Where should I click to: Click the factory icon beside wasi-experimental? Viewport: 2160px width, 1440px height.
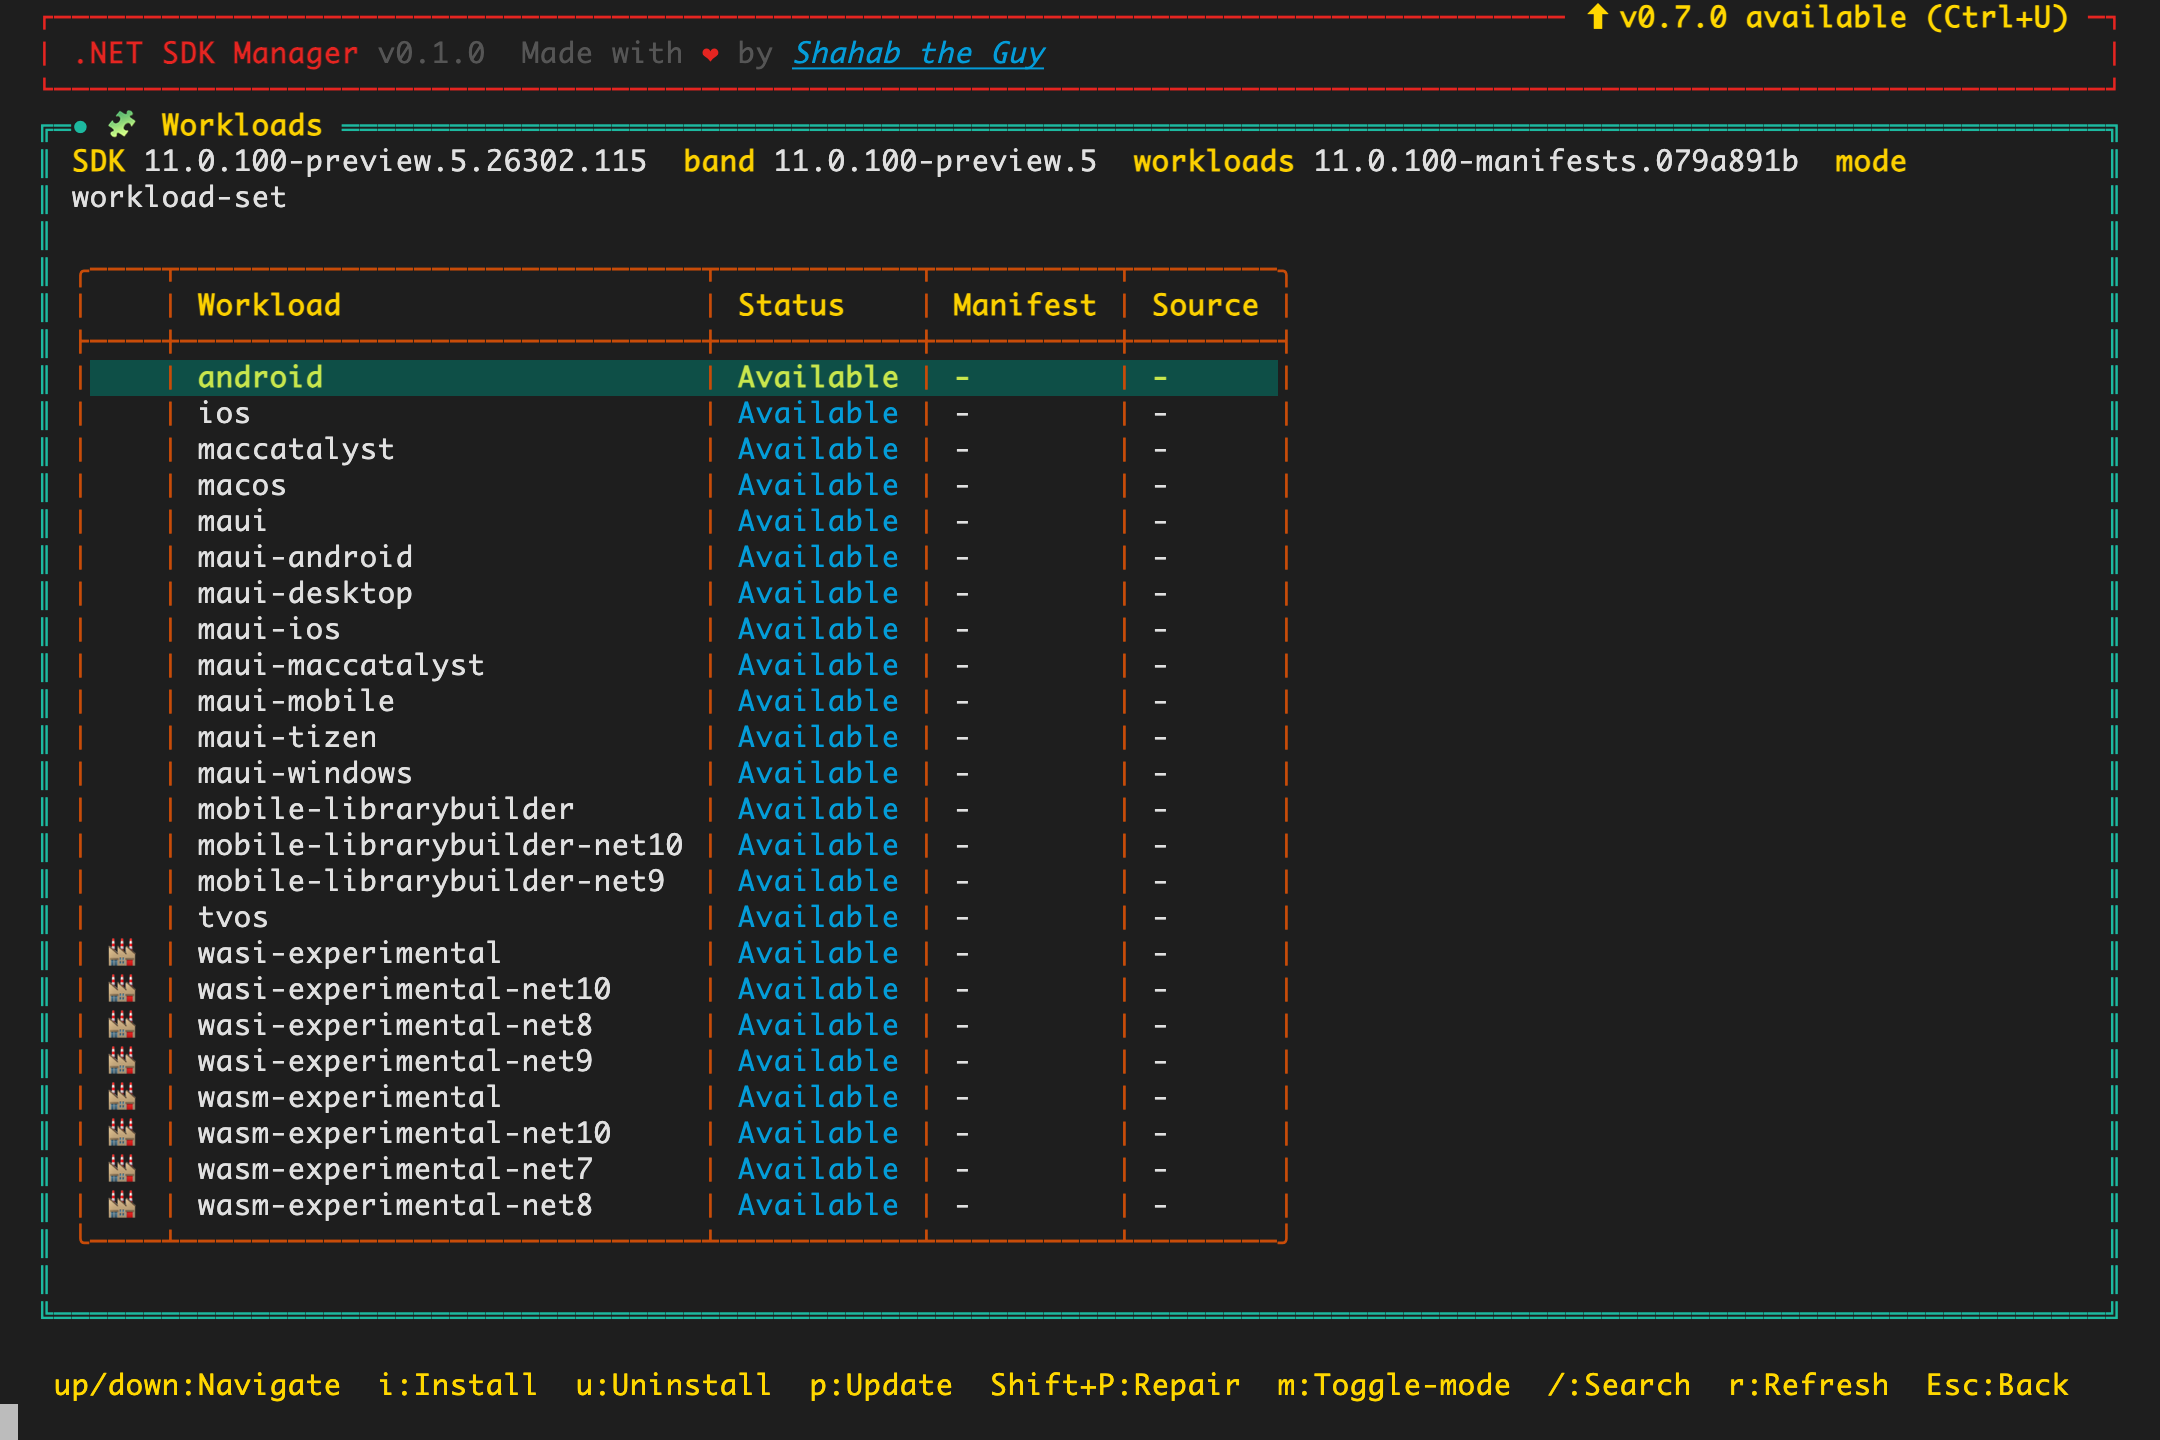click(x=122, y=953)
